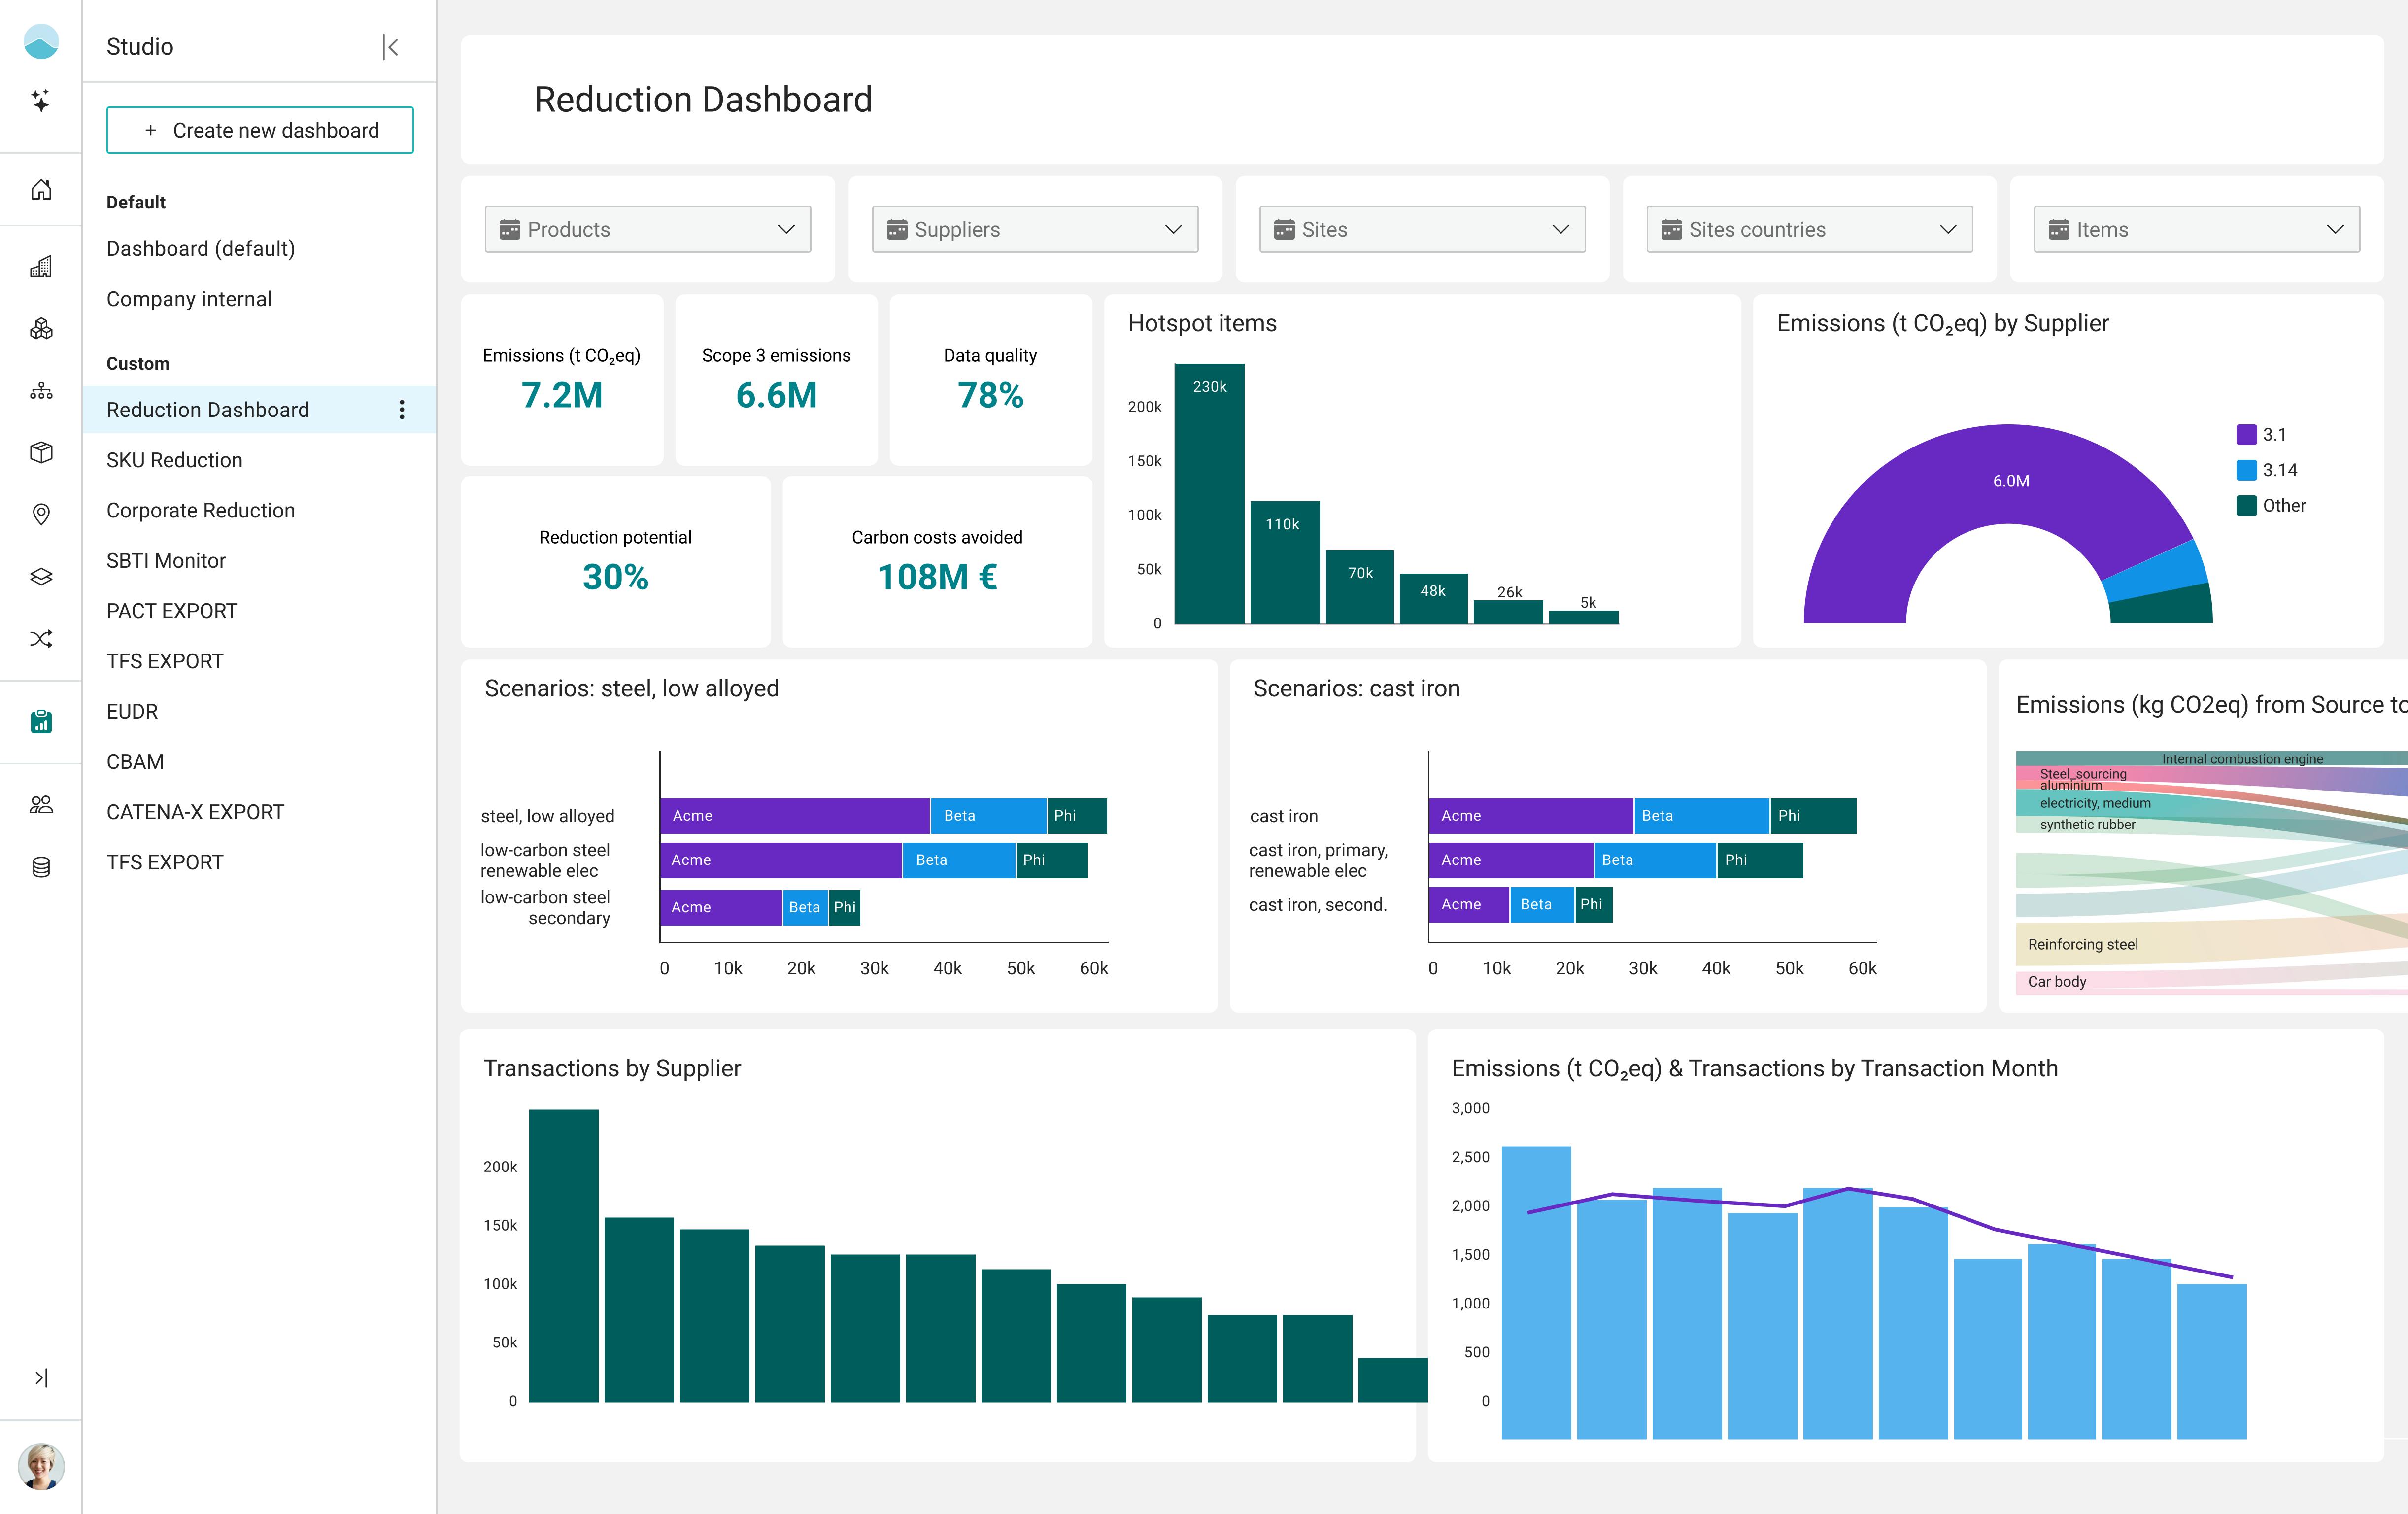This screenshot has width=2408, height=1514.
Task: Click Create new dashboard button
Action: click(x=260, y=130)
